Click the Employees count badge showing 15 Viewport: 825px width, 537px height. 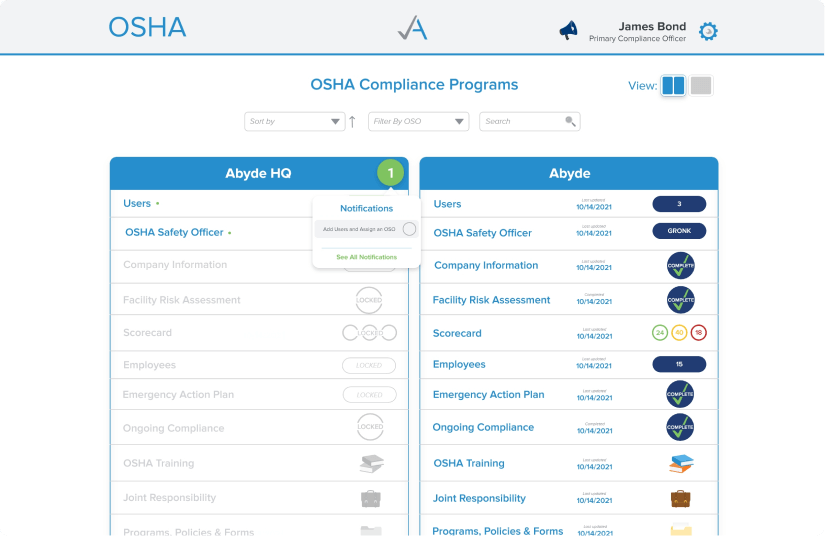pos(679,364)
